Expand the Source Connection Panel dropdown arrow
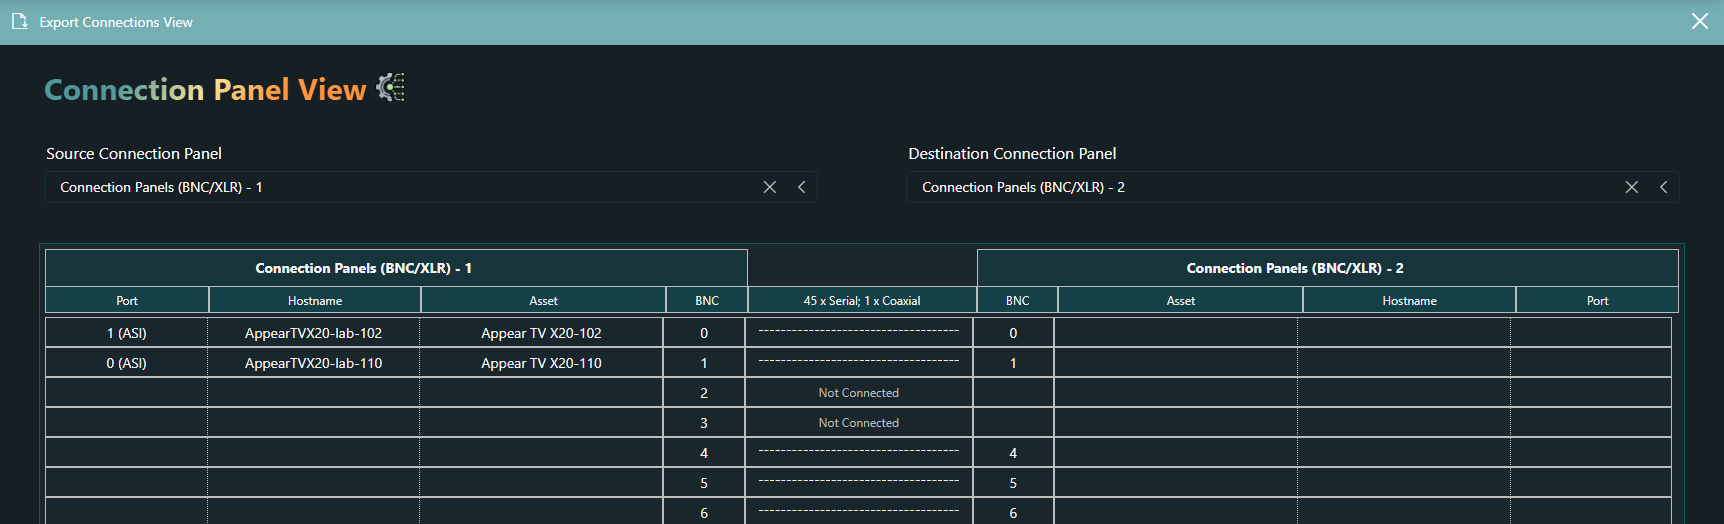Screen dimensions: 1724x524 point(802,187)
